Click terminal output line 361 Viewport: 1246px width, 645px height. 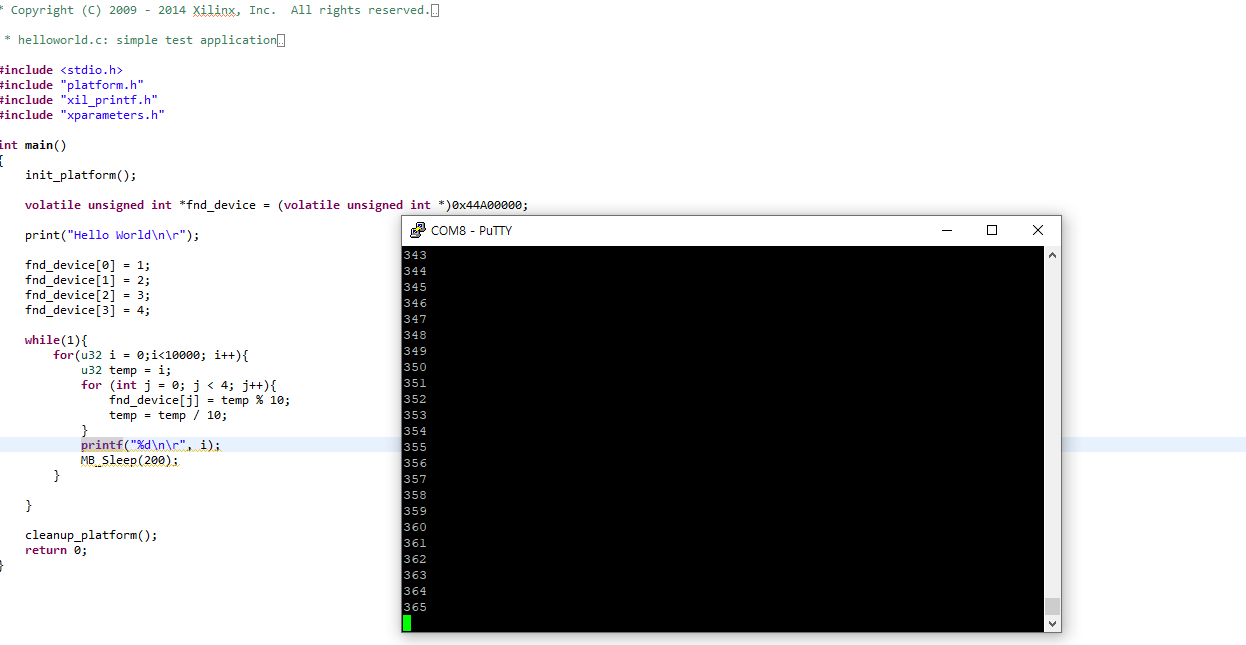pyautogui.click(x=415, y=543)
